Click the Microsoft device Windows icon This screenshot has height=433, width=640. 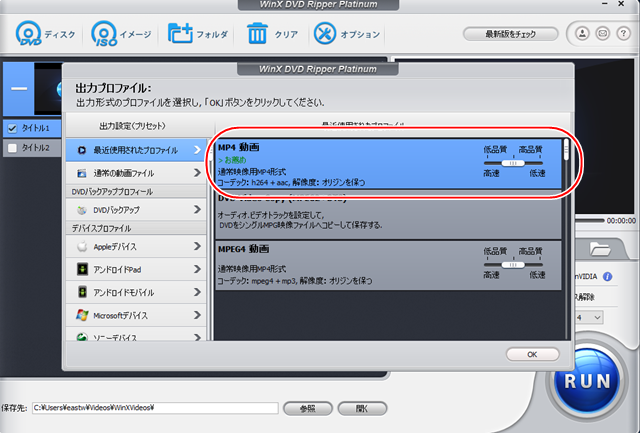tap(82, 315)
